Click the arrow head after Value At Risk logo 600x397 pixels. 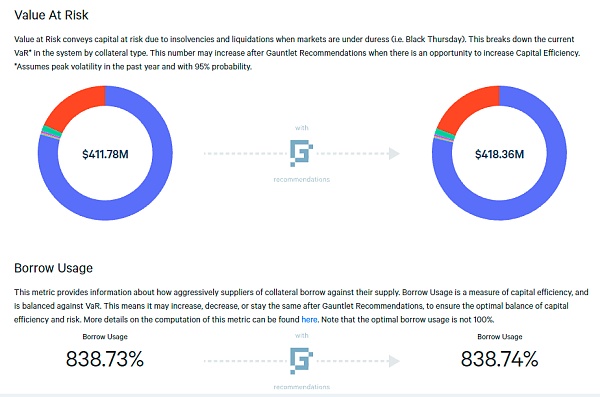click(x=394, y=154)
